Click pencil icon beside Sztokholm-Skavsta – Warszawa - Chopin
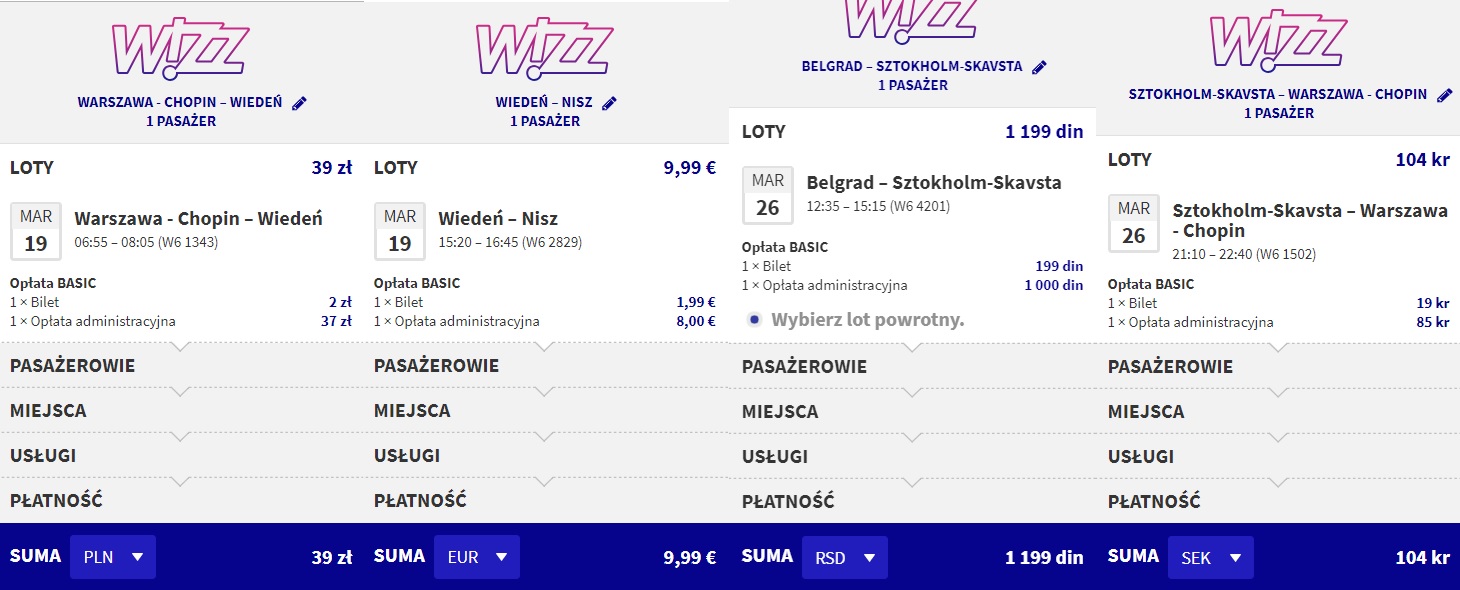1460x590 pixels. (x=1444, y=95)
